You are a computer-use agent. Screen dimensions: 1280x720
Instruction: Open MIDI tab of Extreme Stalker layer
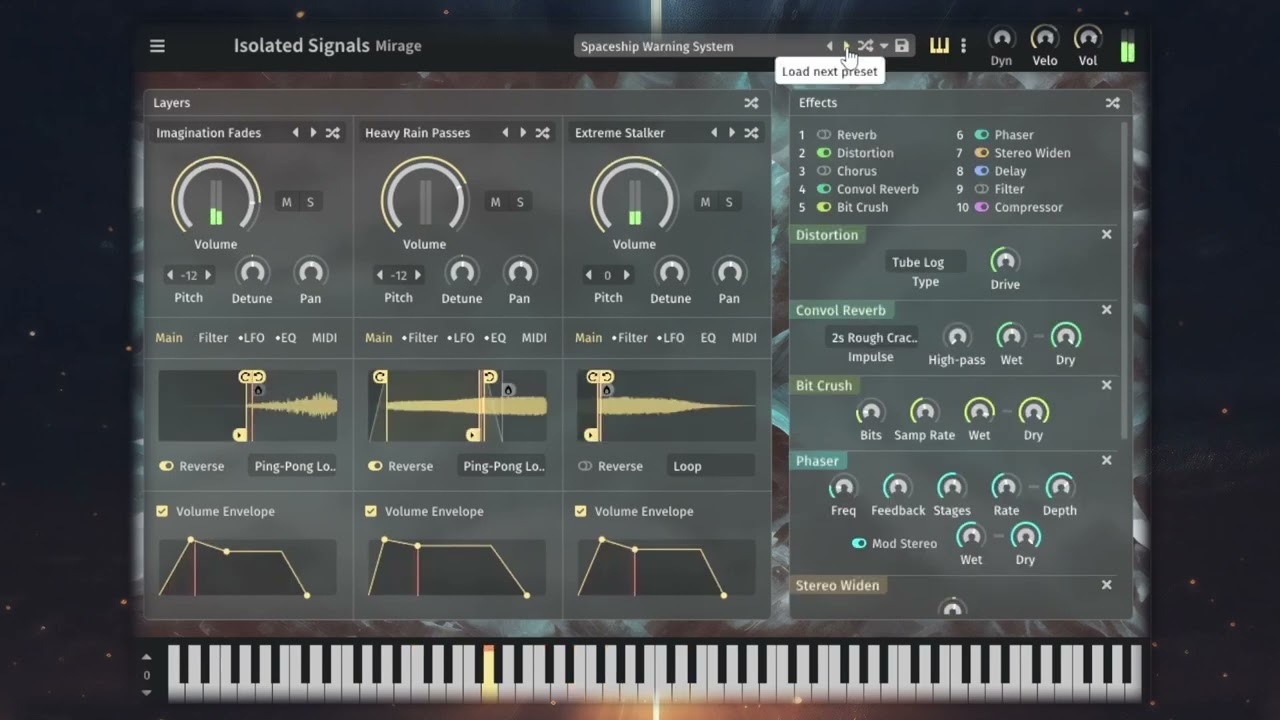(x=744, y=338)
